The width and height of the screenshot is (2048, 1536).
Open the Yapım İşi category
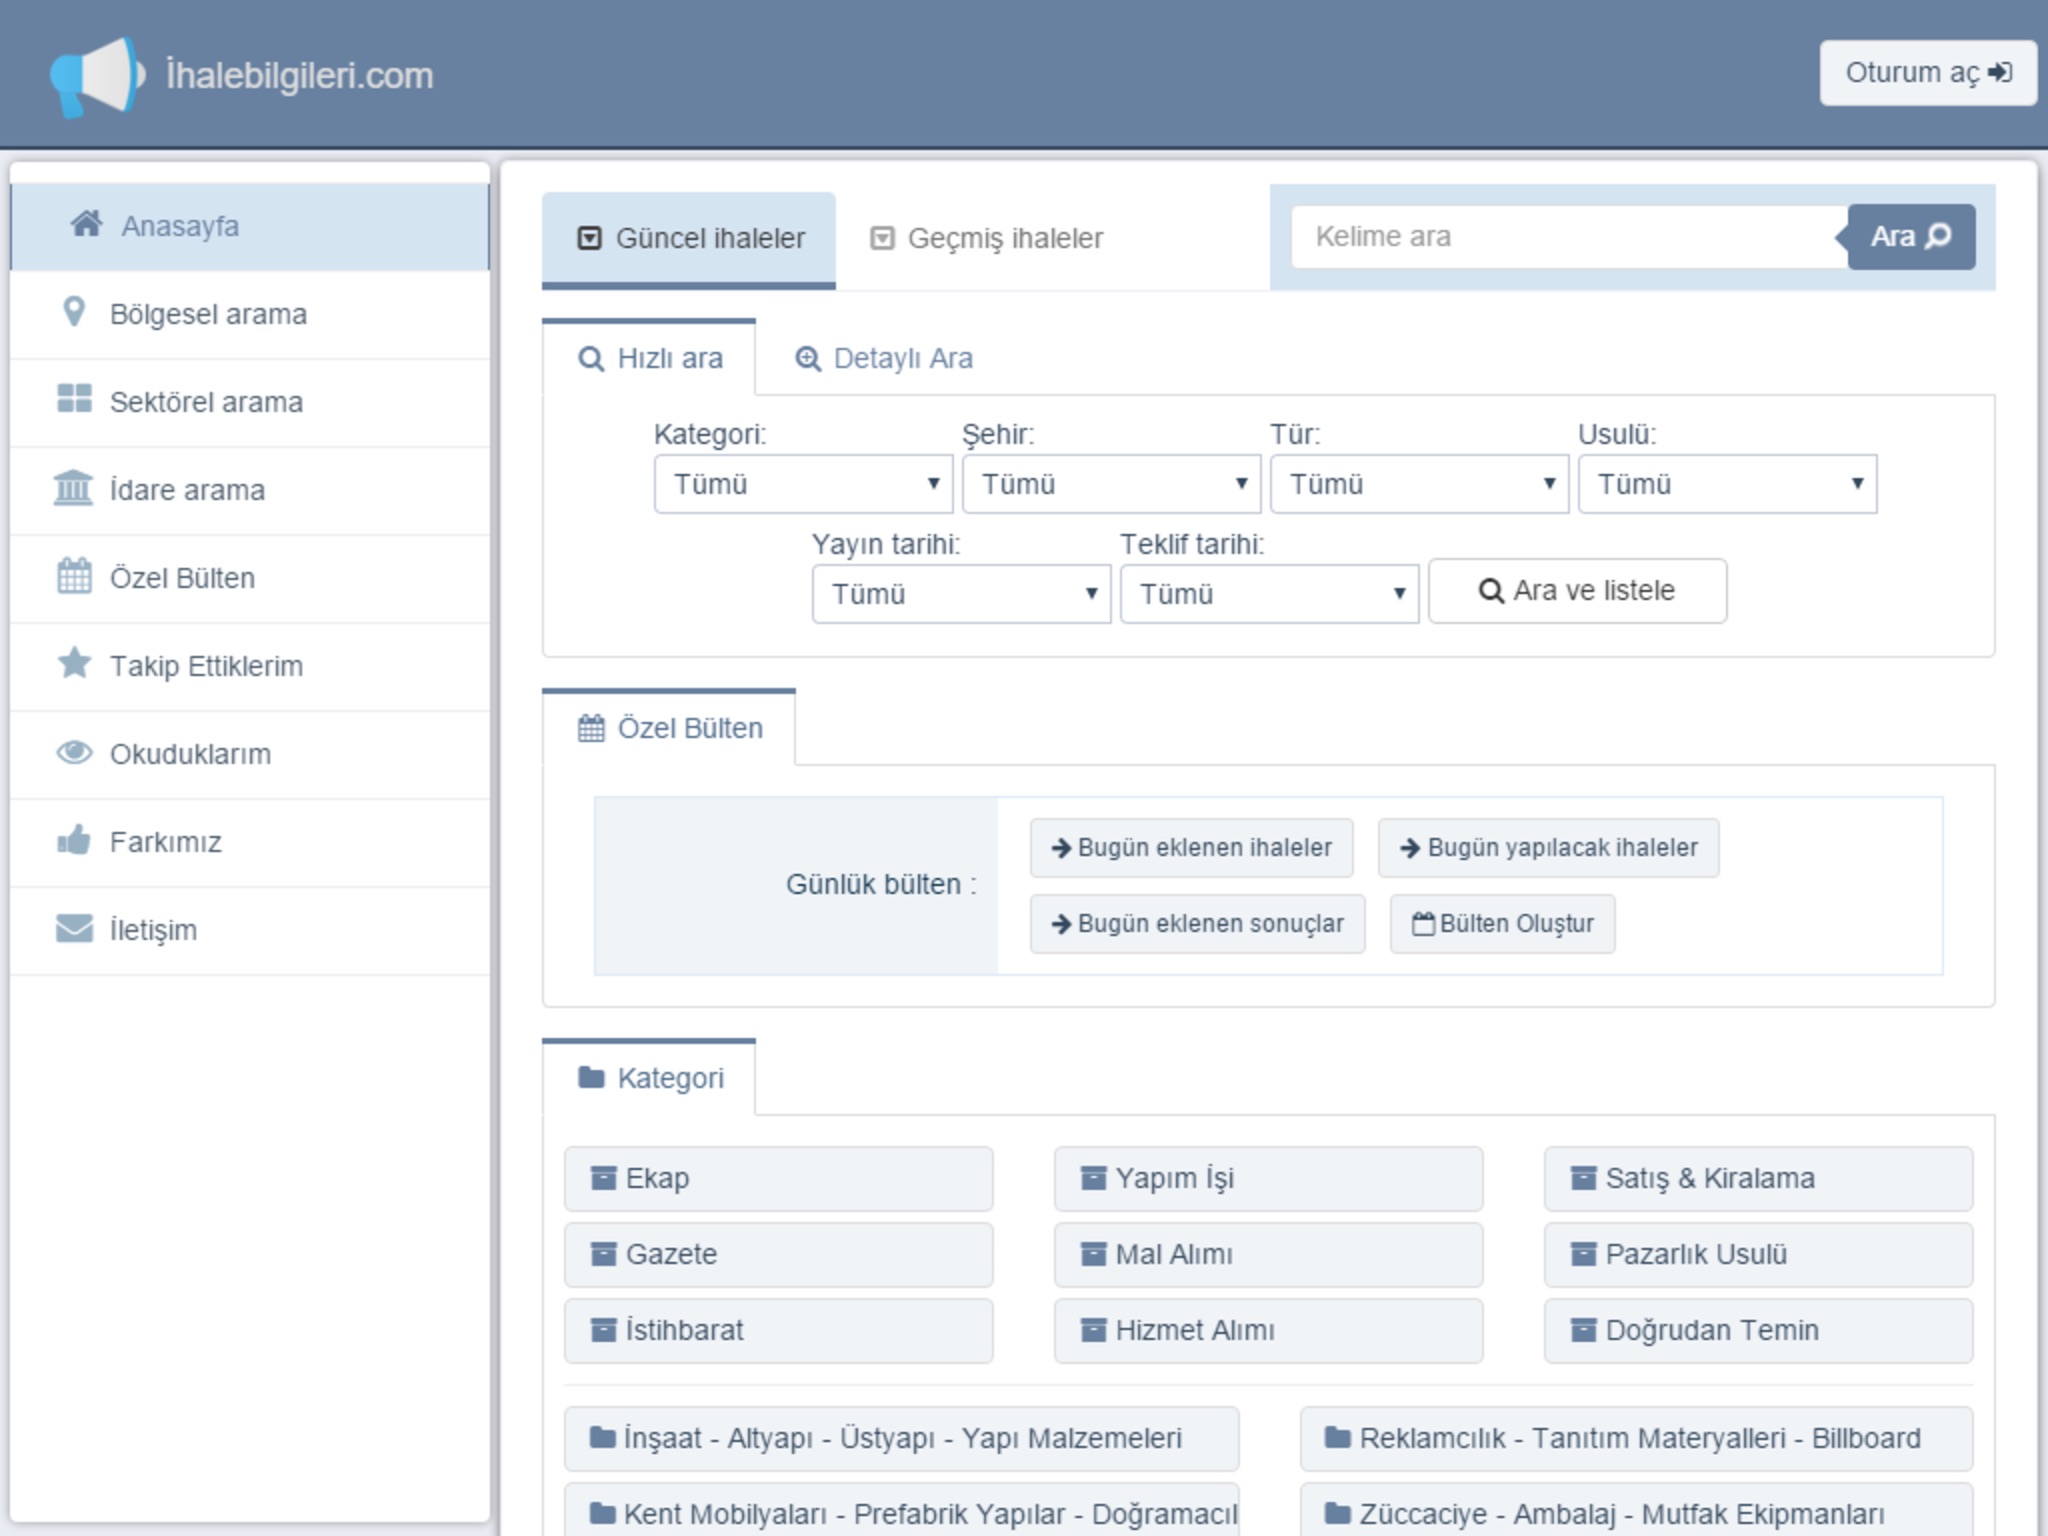[x=1267, y=1178]
